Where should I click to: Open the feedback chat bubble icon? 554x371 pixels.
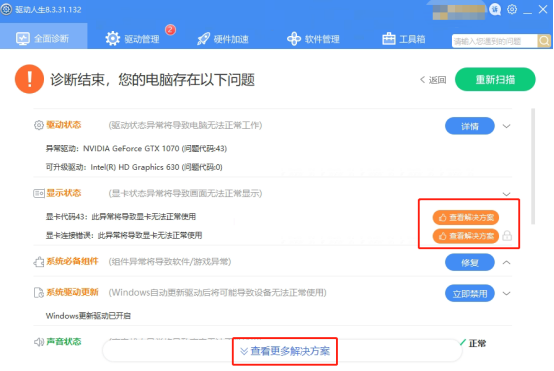click(x=495, y=10)
